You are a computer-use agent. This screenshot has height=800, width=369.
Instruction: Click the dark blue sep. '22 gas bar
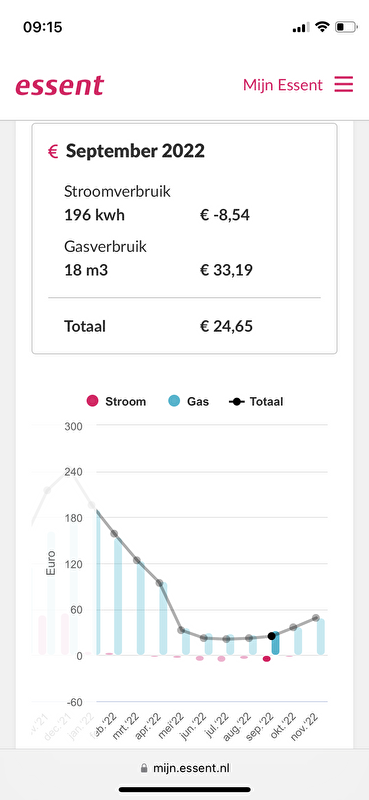coord(276,643)
